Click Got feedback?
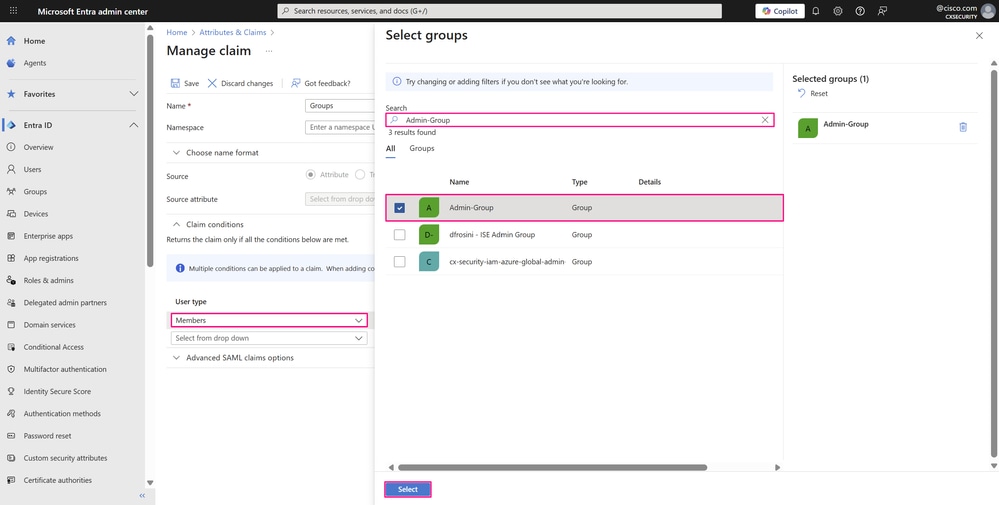Image resolution: width=999 pixels, height=505 pixels. click(320, 83)
